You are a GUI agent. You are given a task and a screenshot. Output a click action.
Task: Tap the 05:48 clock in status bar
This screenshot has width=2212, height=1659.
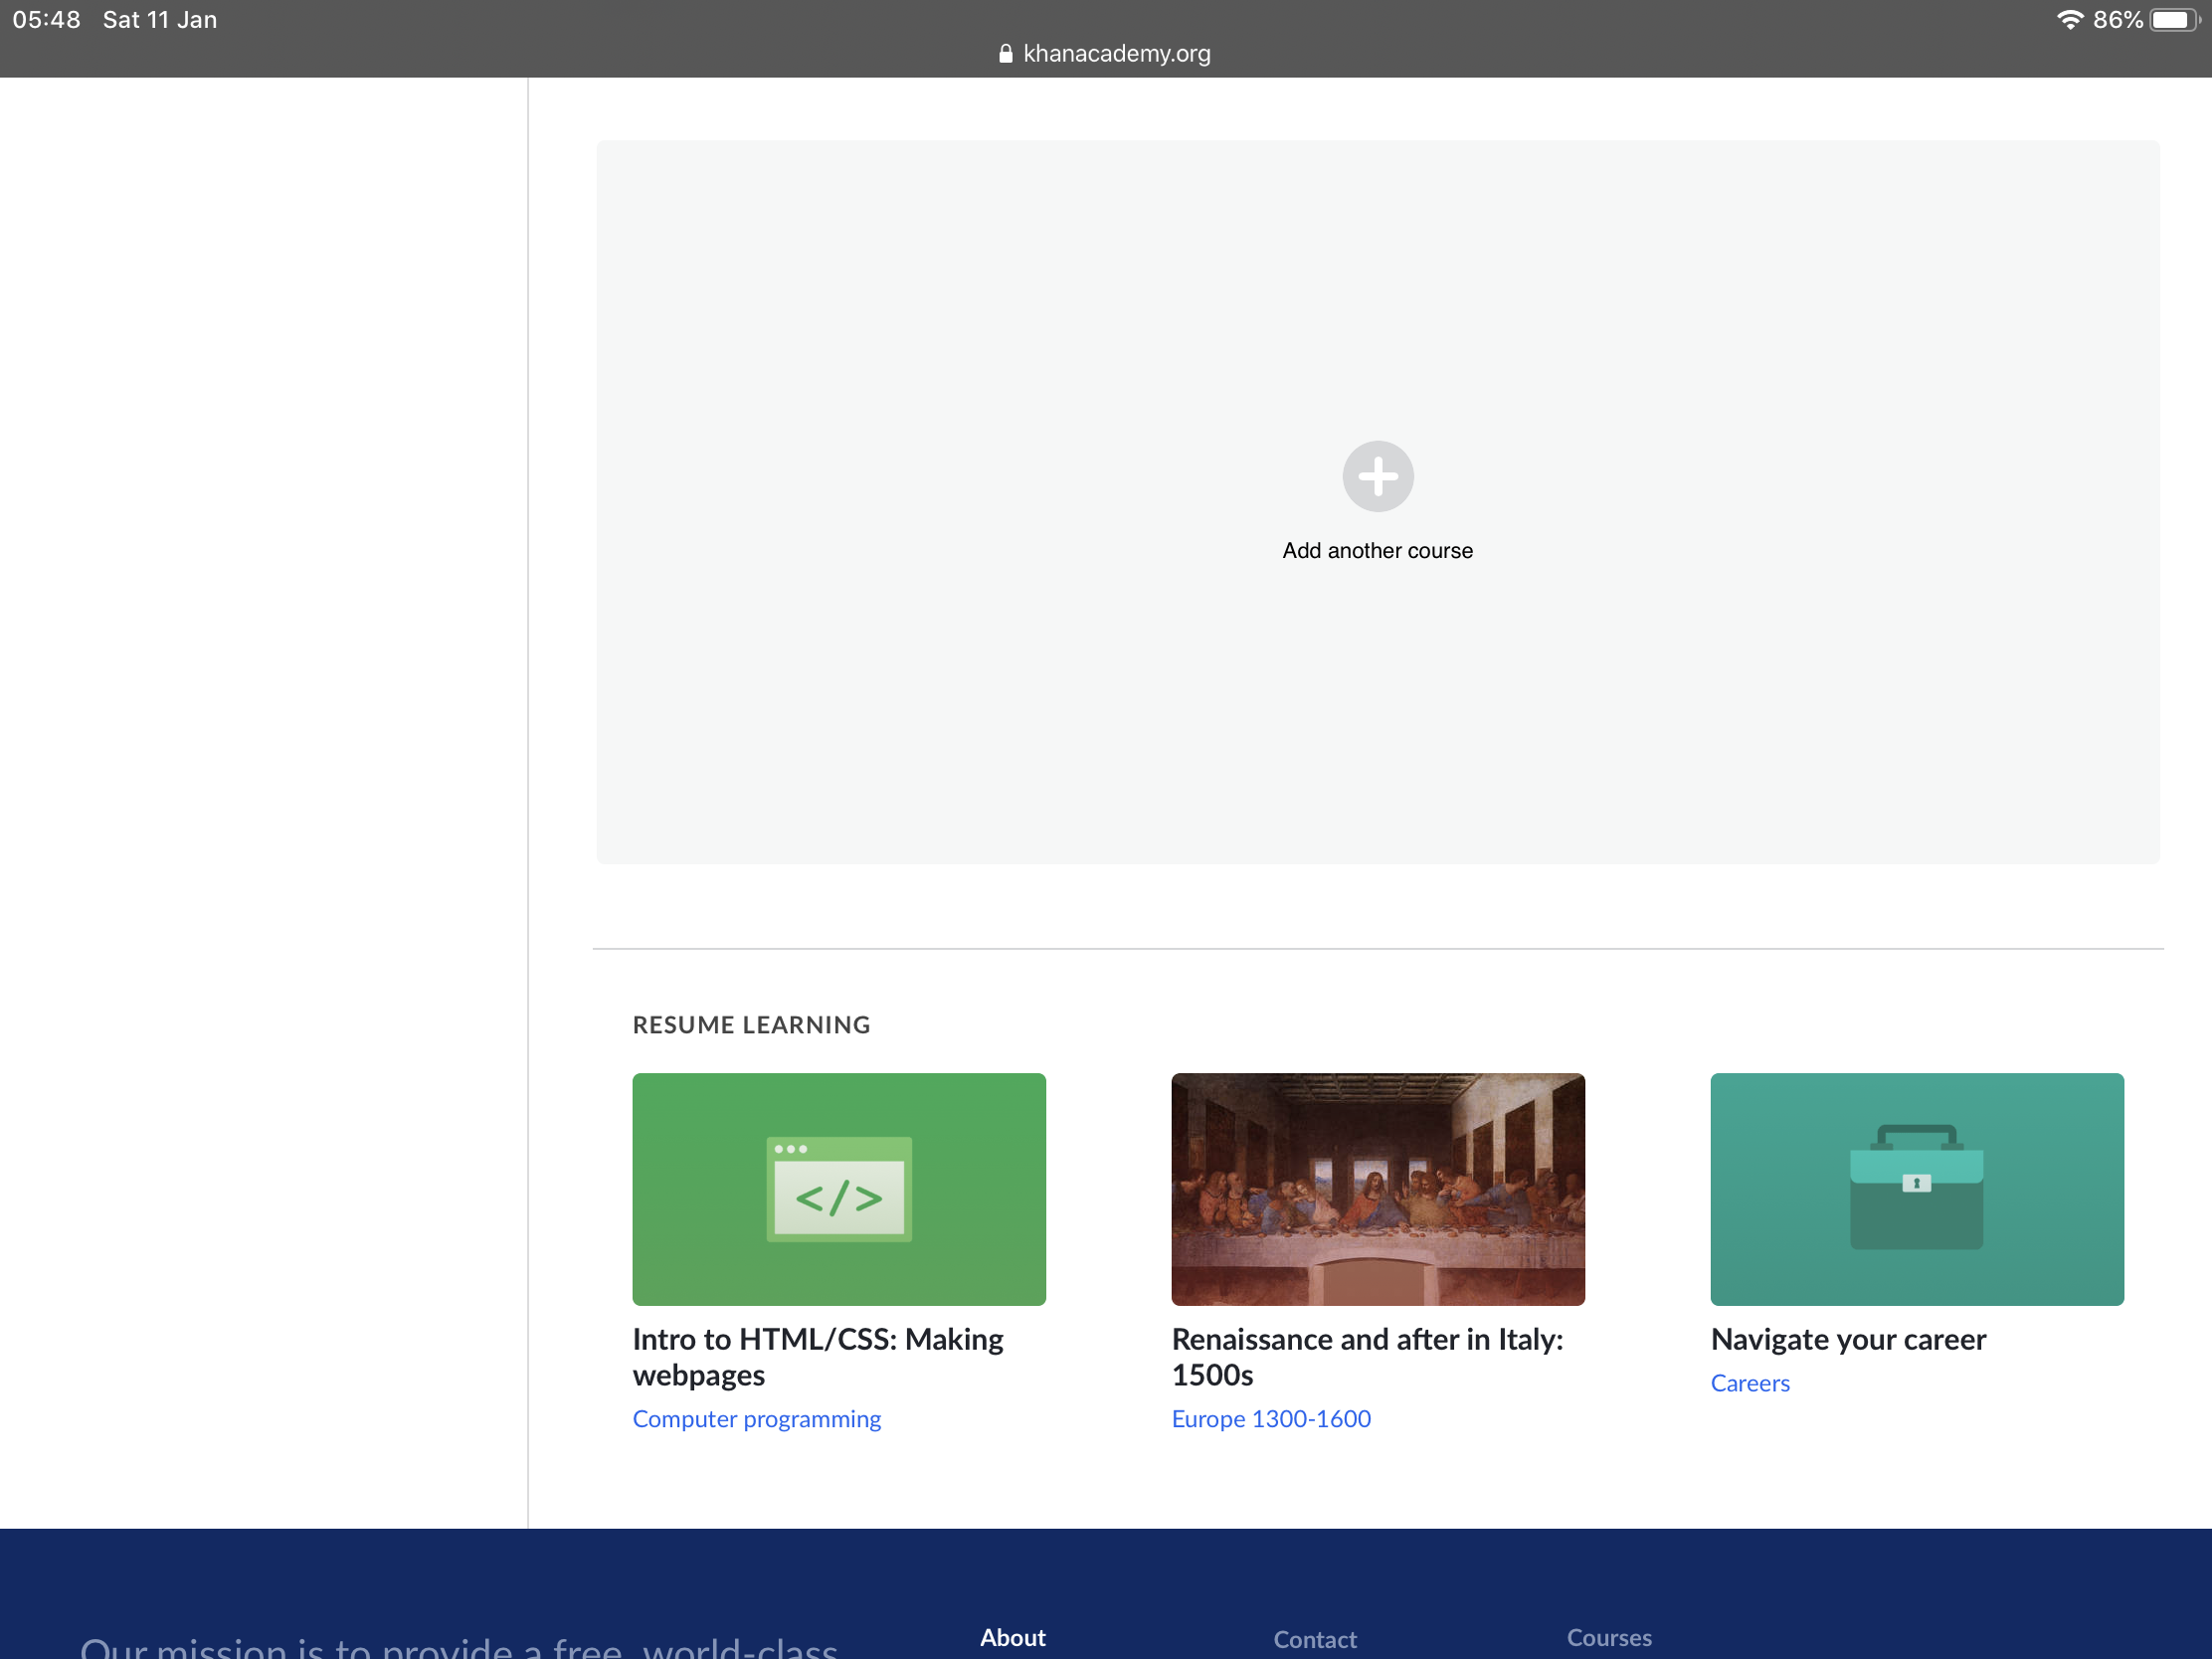pyautogui.click(x=46, y=20)
